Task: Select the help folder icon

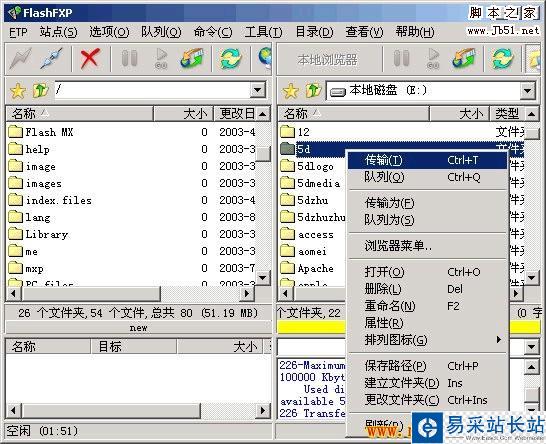Action: [15, 149]
